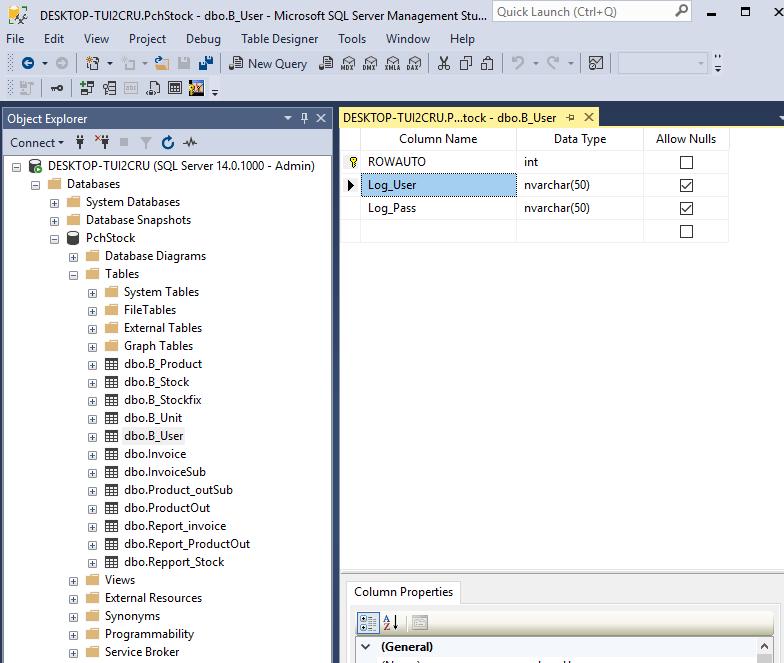Expand the dbo.B_Product table node
Viewport: 784px width, 663px height.
[93, 364]
